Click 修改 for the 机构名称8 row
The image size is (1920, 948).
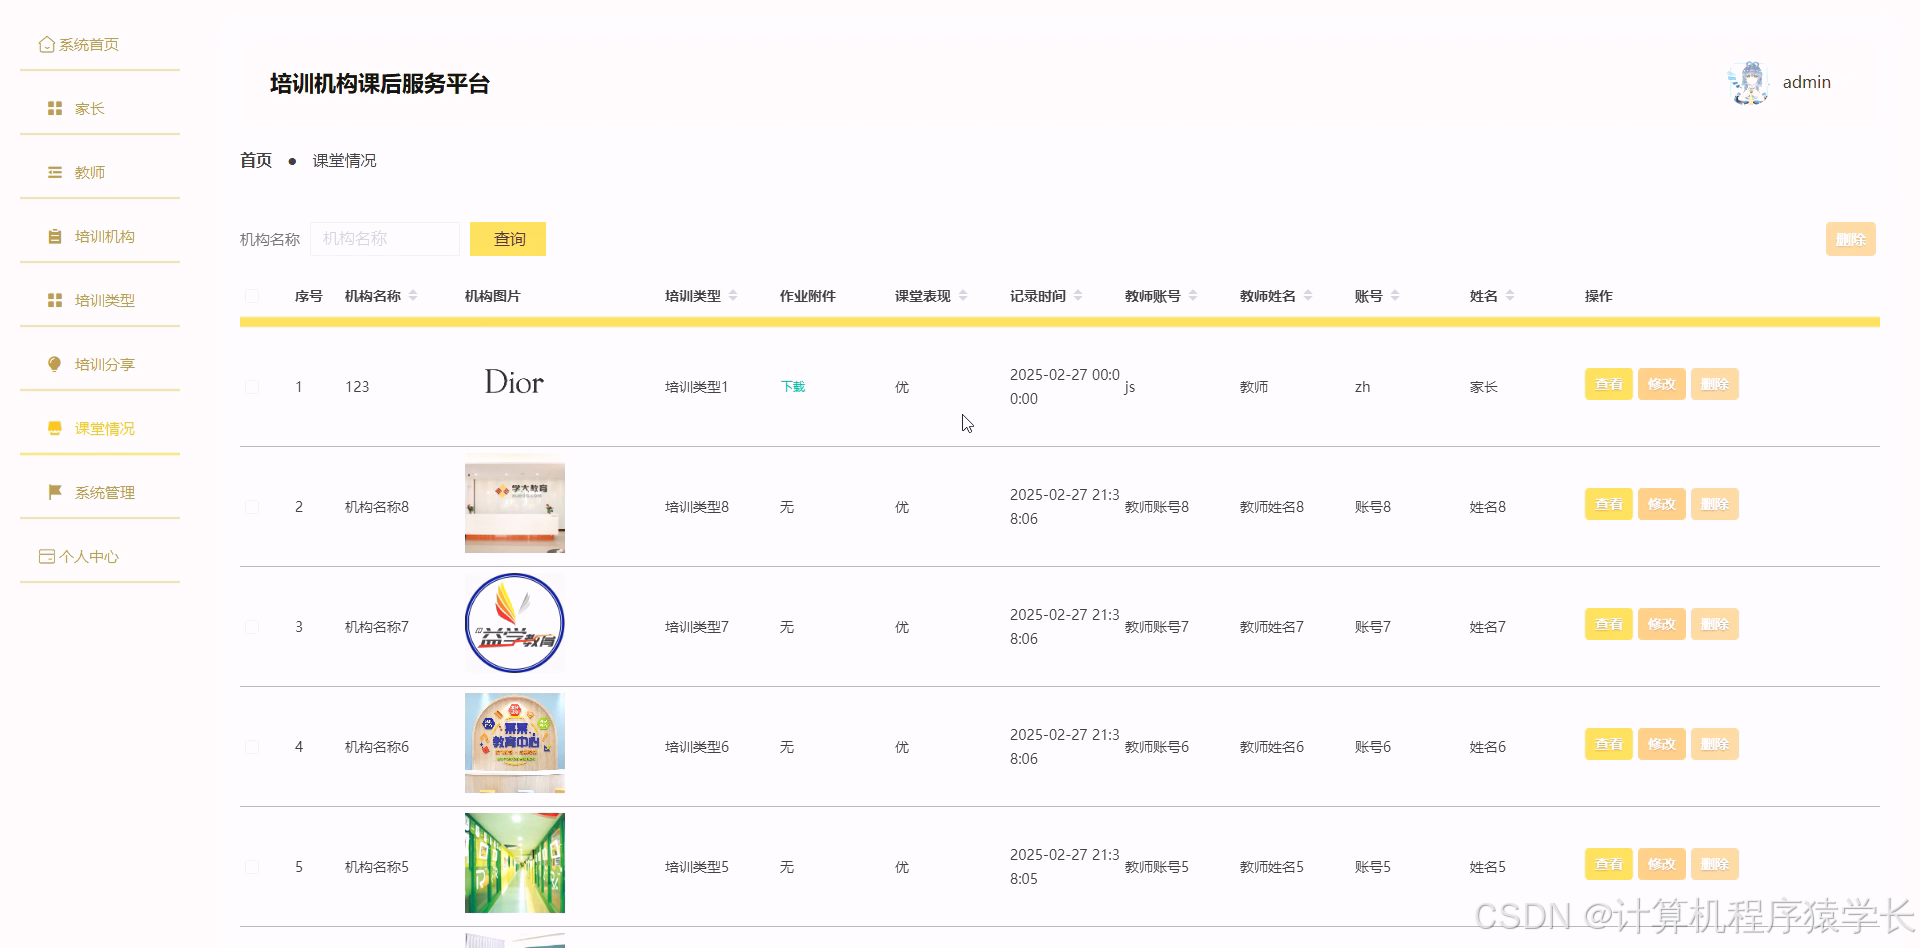(x=1662, y=504)
